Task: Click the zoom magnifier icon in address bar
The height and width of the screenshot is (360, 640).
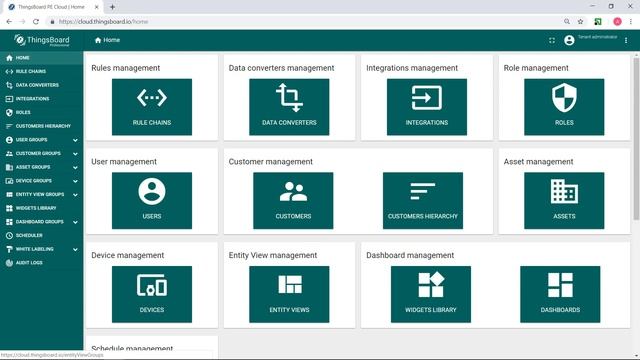Action: (x=567, y=22)
